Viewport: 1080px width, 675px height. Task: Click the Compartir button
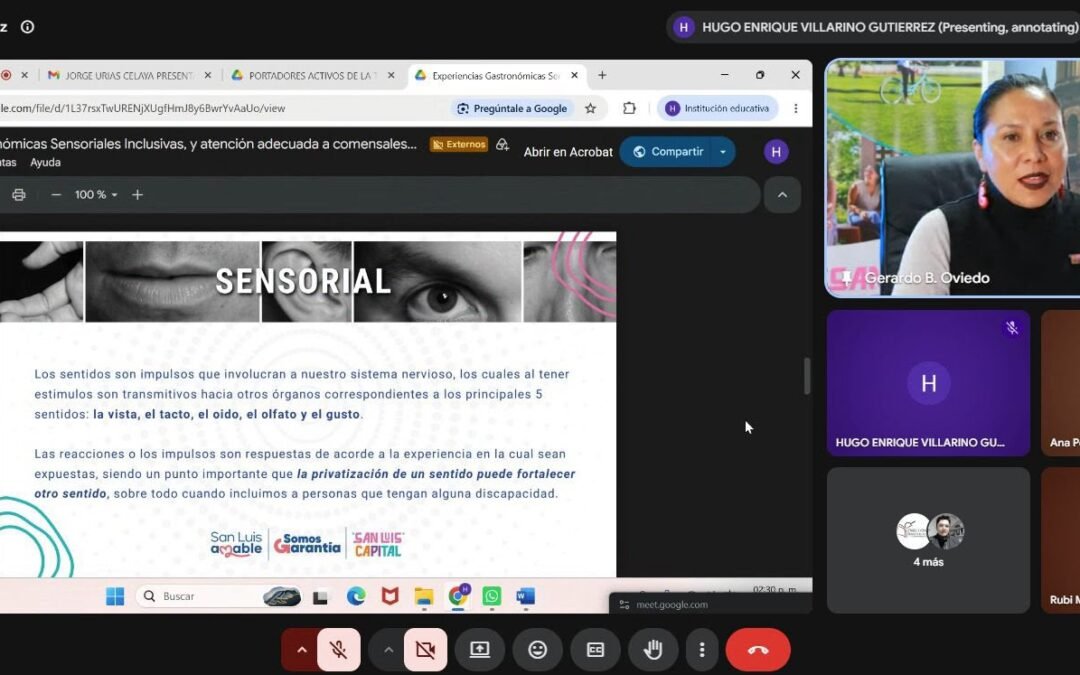click(667, 152)
